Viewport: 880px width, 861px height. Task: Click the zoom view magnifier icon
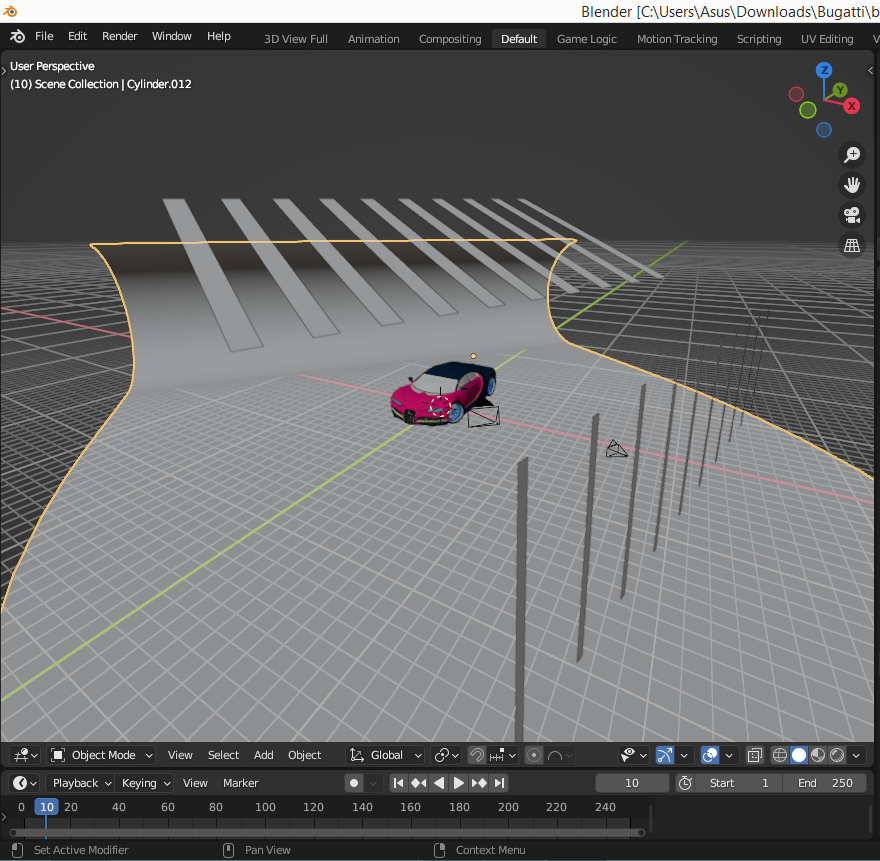pos(852,154)
